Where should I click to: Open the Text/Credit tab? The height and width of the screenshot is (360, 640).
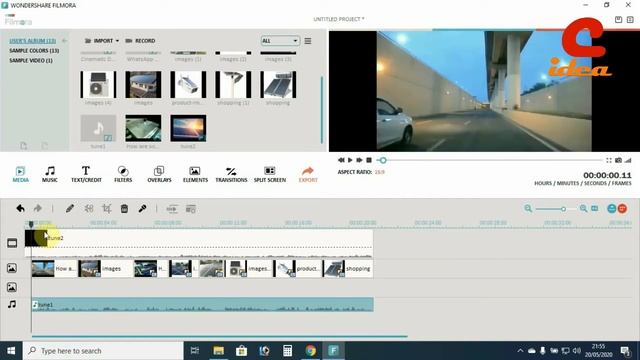(86, 174)
